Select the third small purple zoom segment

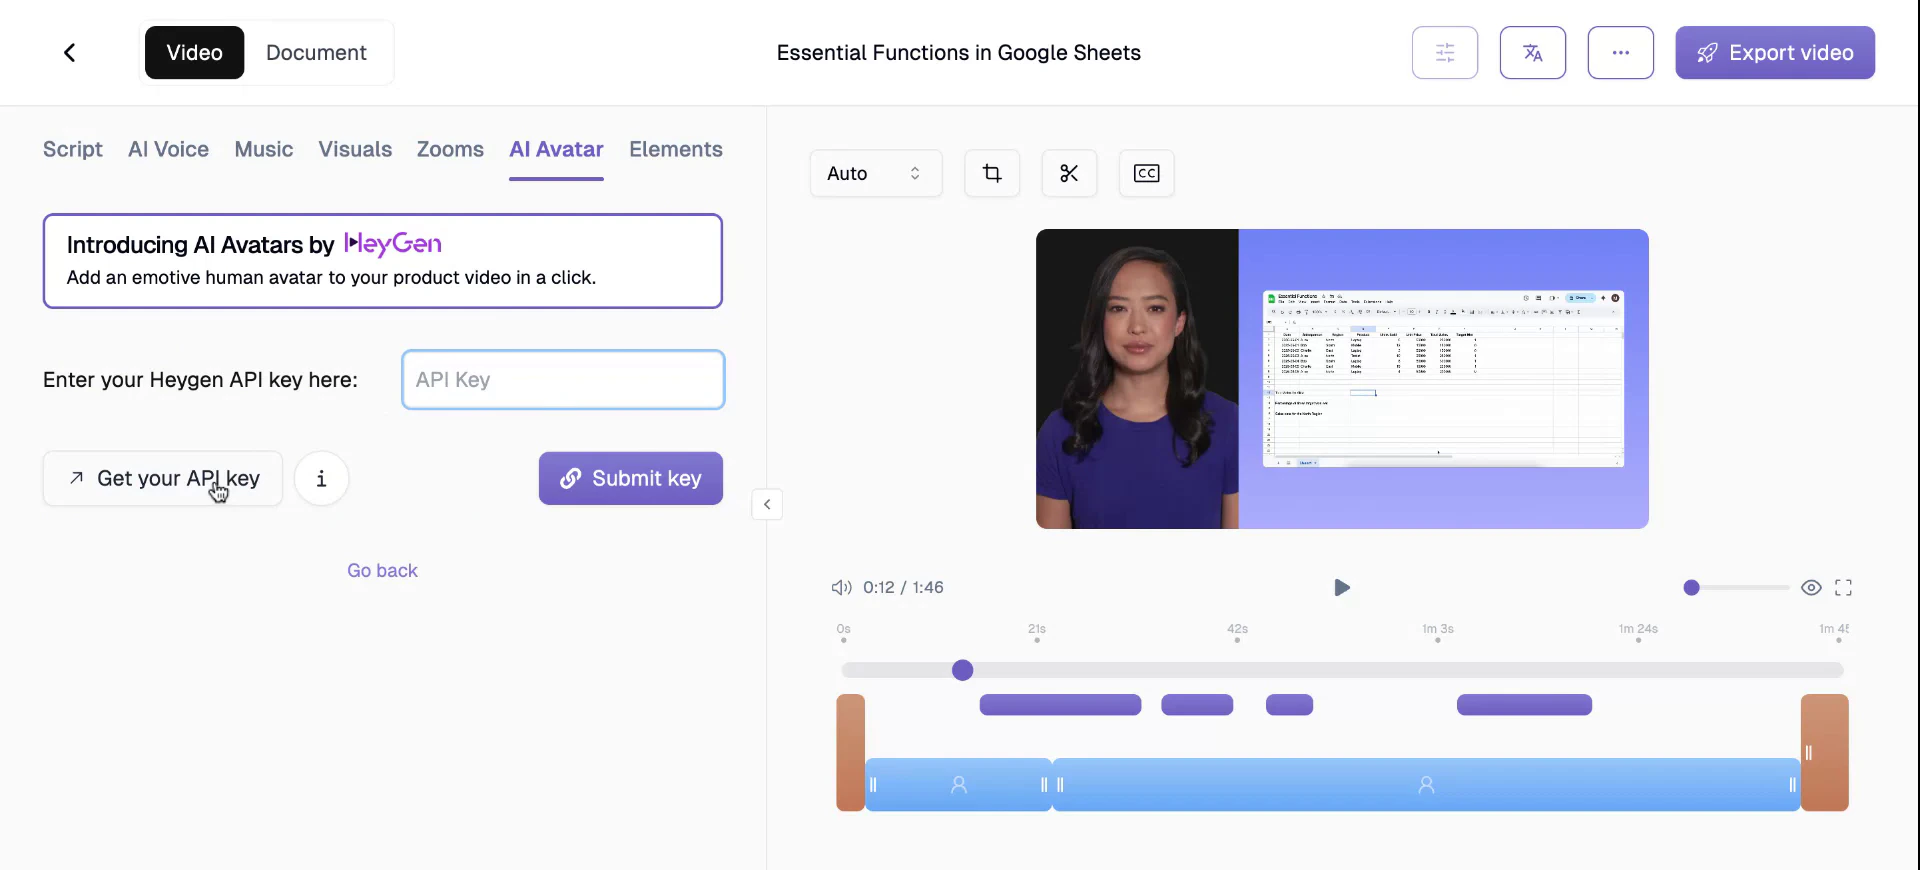(1289, 705)
